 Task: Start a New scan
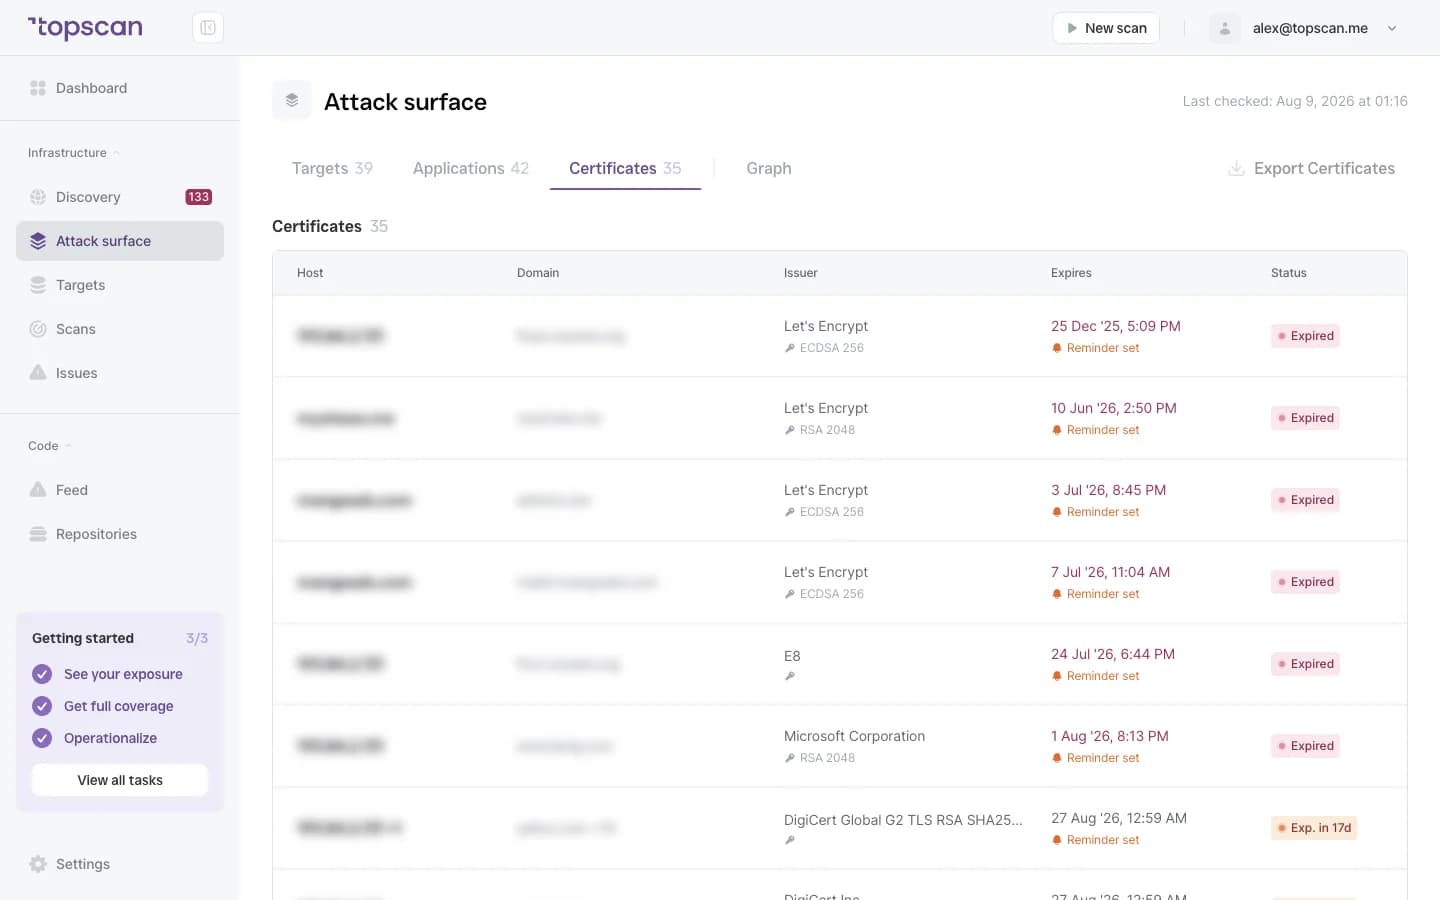1106,28
